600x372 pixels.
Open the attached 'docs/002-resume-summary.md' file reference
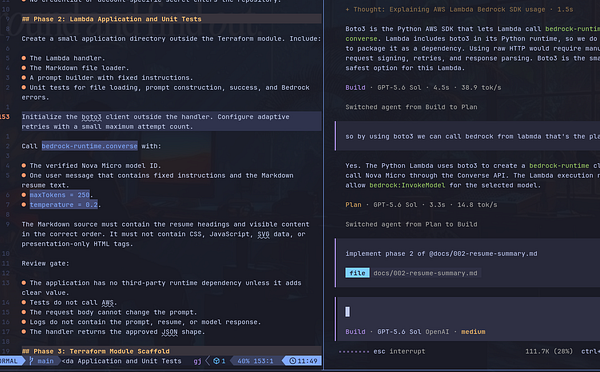pos(425,273)
